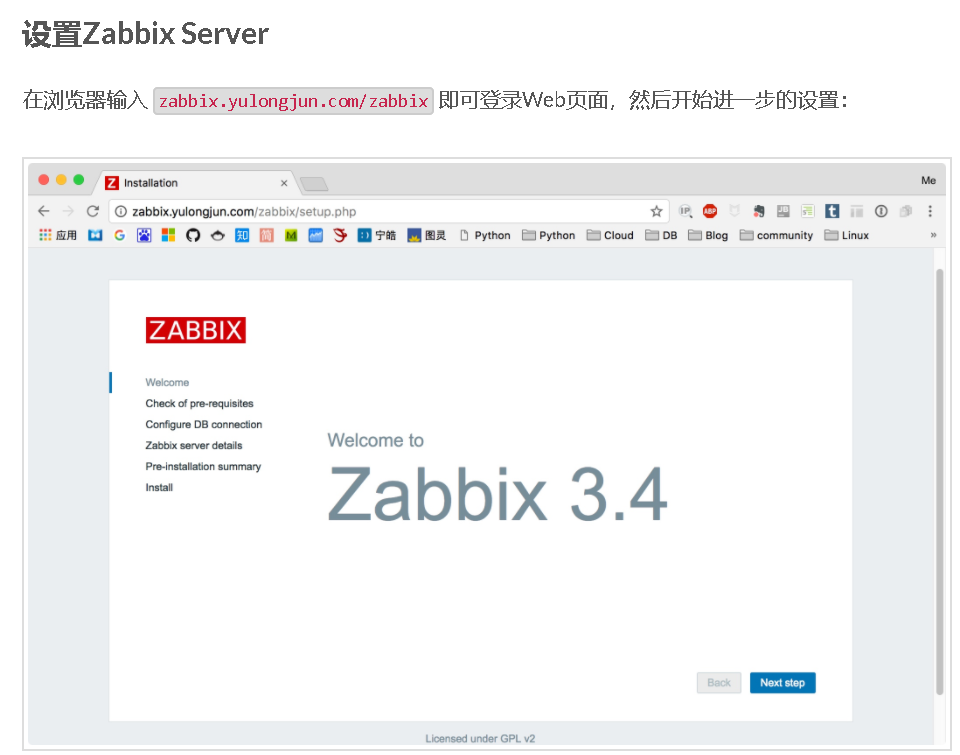Open the red swirl bookmark icon
Viewport: 960px width, 755px height.
pos(340,235)
